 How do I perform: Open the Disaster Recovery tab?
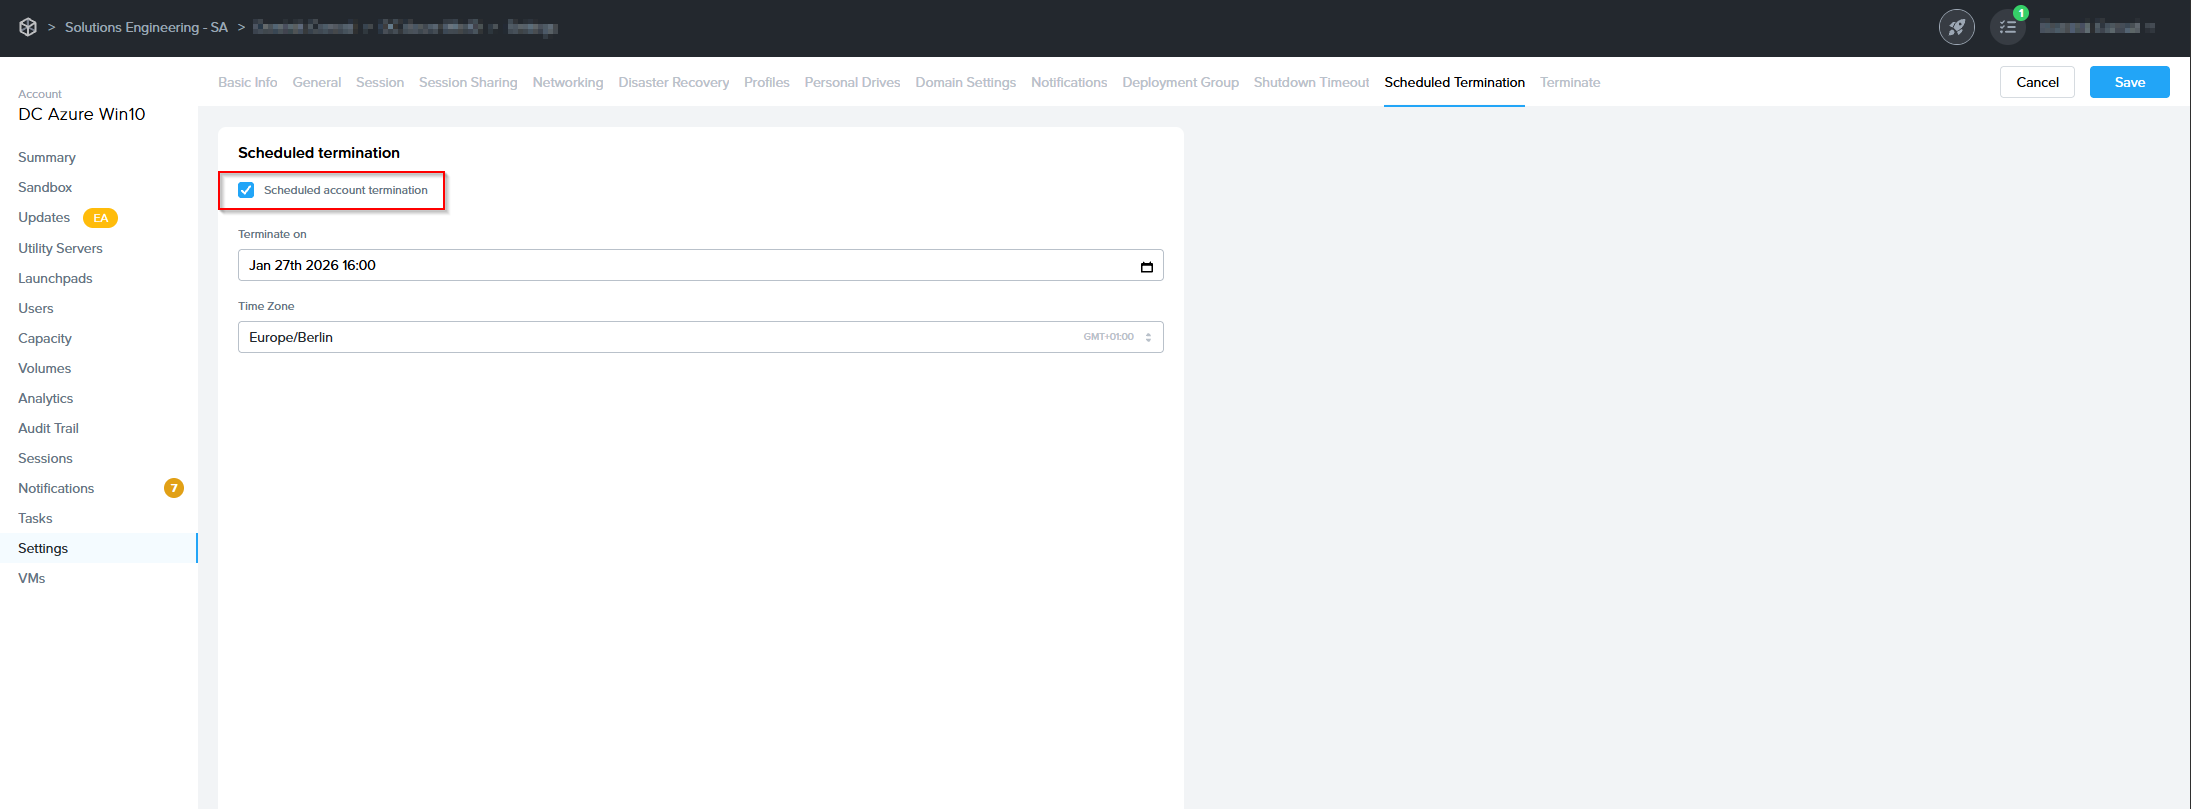pos(673,82)
